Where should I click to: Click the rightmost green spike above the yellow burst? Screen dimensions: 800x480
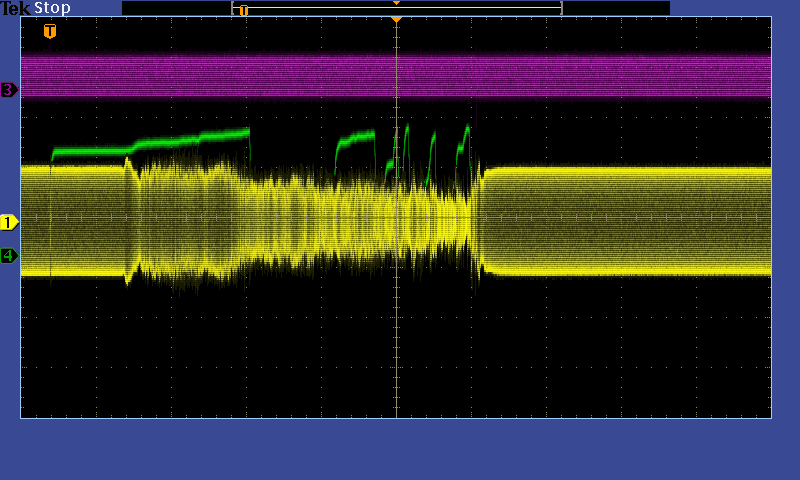tap(465, 135)
